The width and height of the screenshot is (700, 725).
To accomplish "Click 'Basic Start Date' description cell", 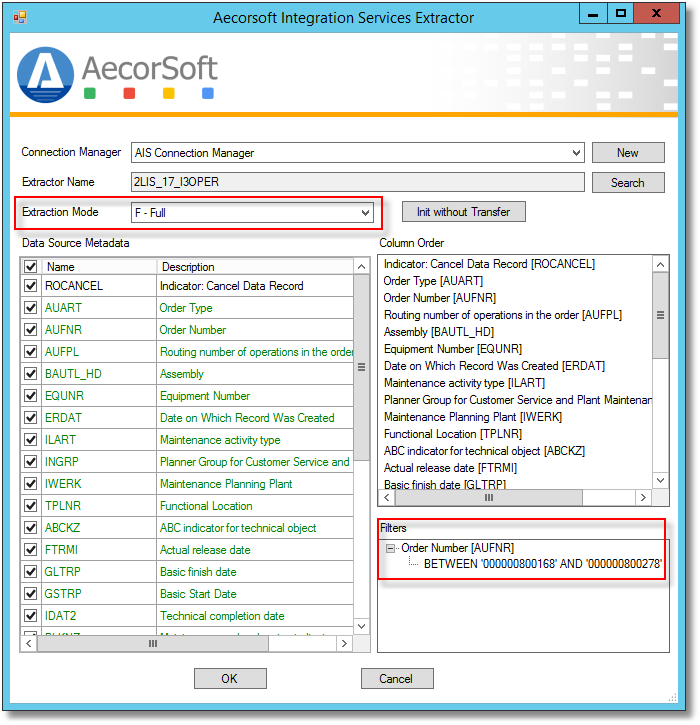I will click(x=255, y=594).
